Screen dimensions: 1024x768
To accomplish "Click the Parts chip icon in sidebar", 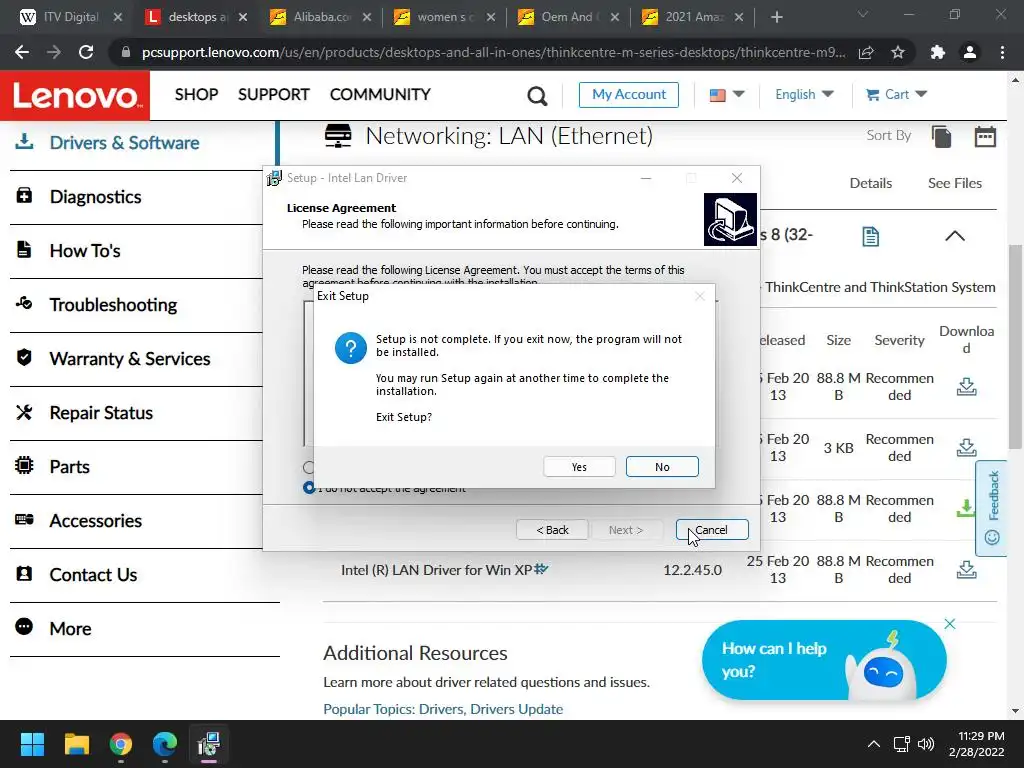I will 24,465.
